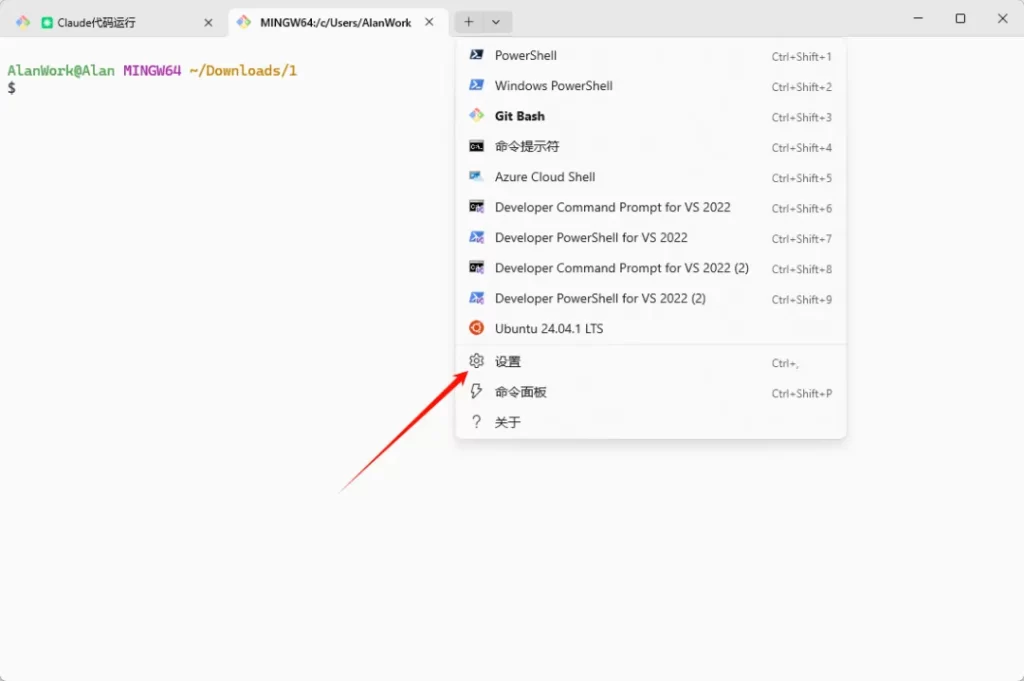
Task: Start Ubuntu 24.04.1 LTS profile
Action: pos(650,328)
